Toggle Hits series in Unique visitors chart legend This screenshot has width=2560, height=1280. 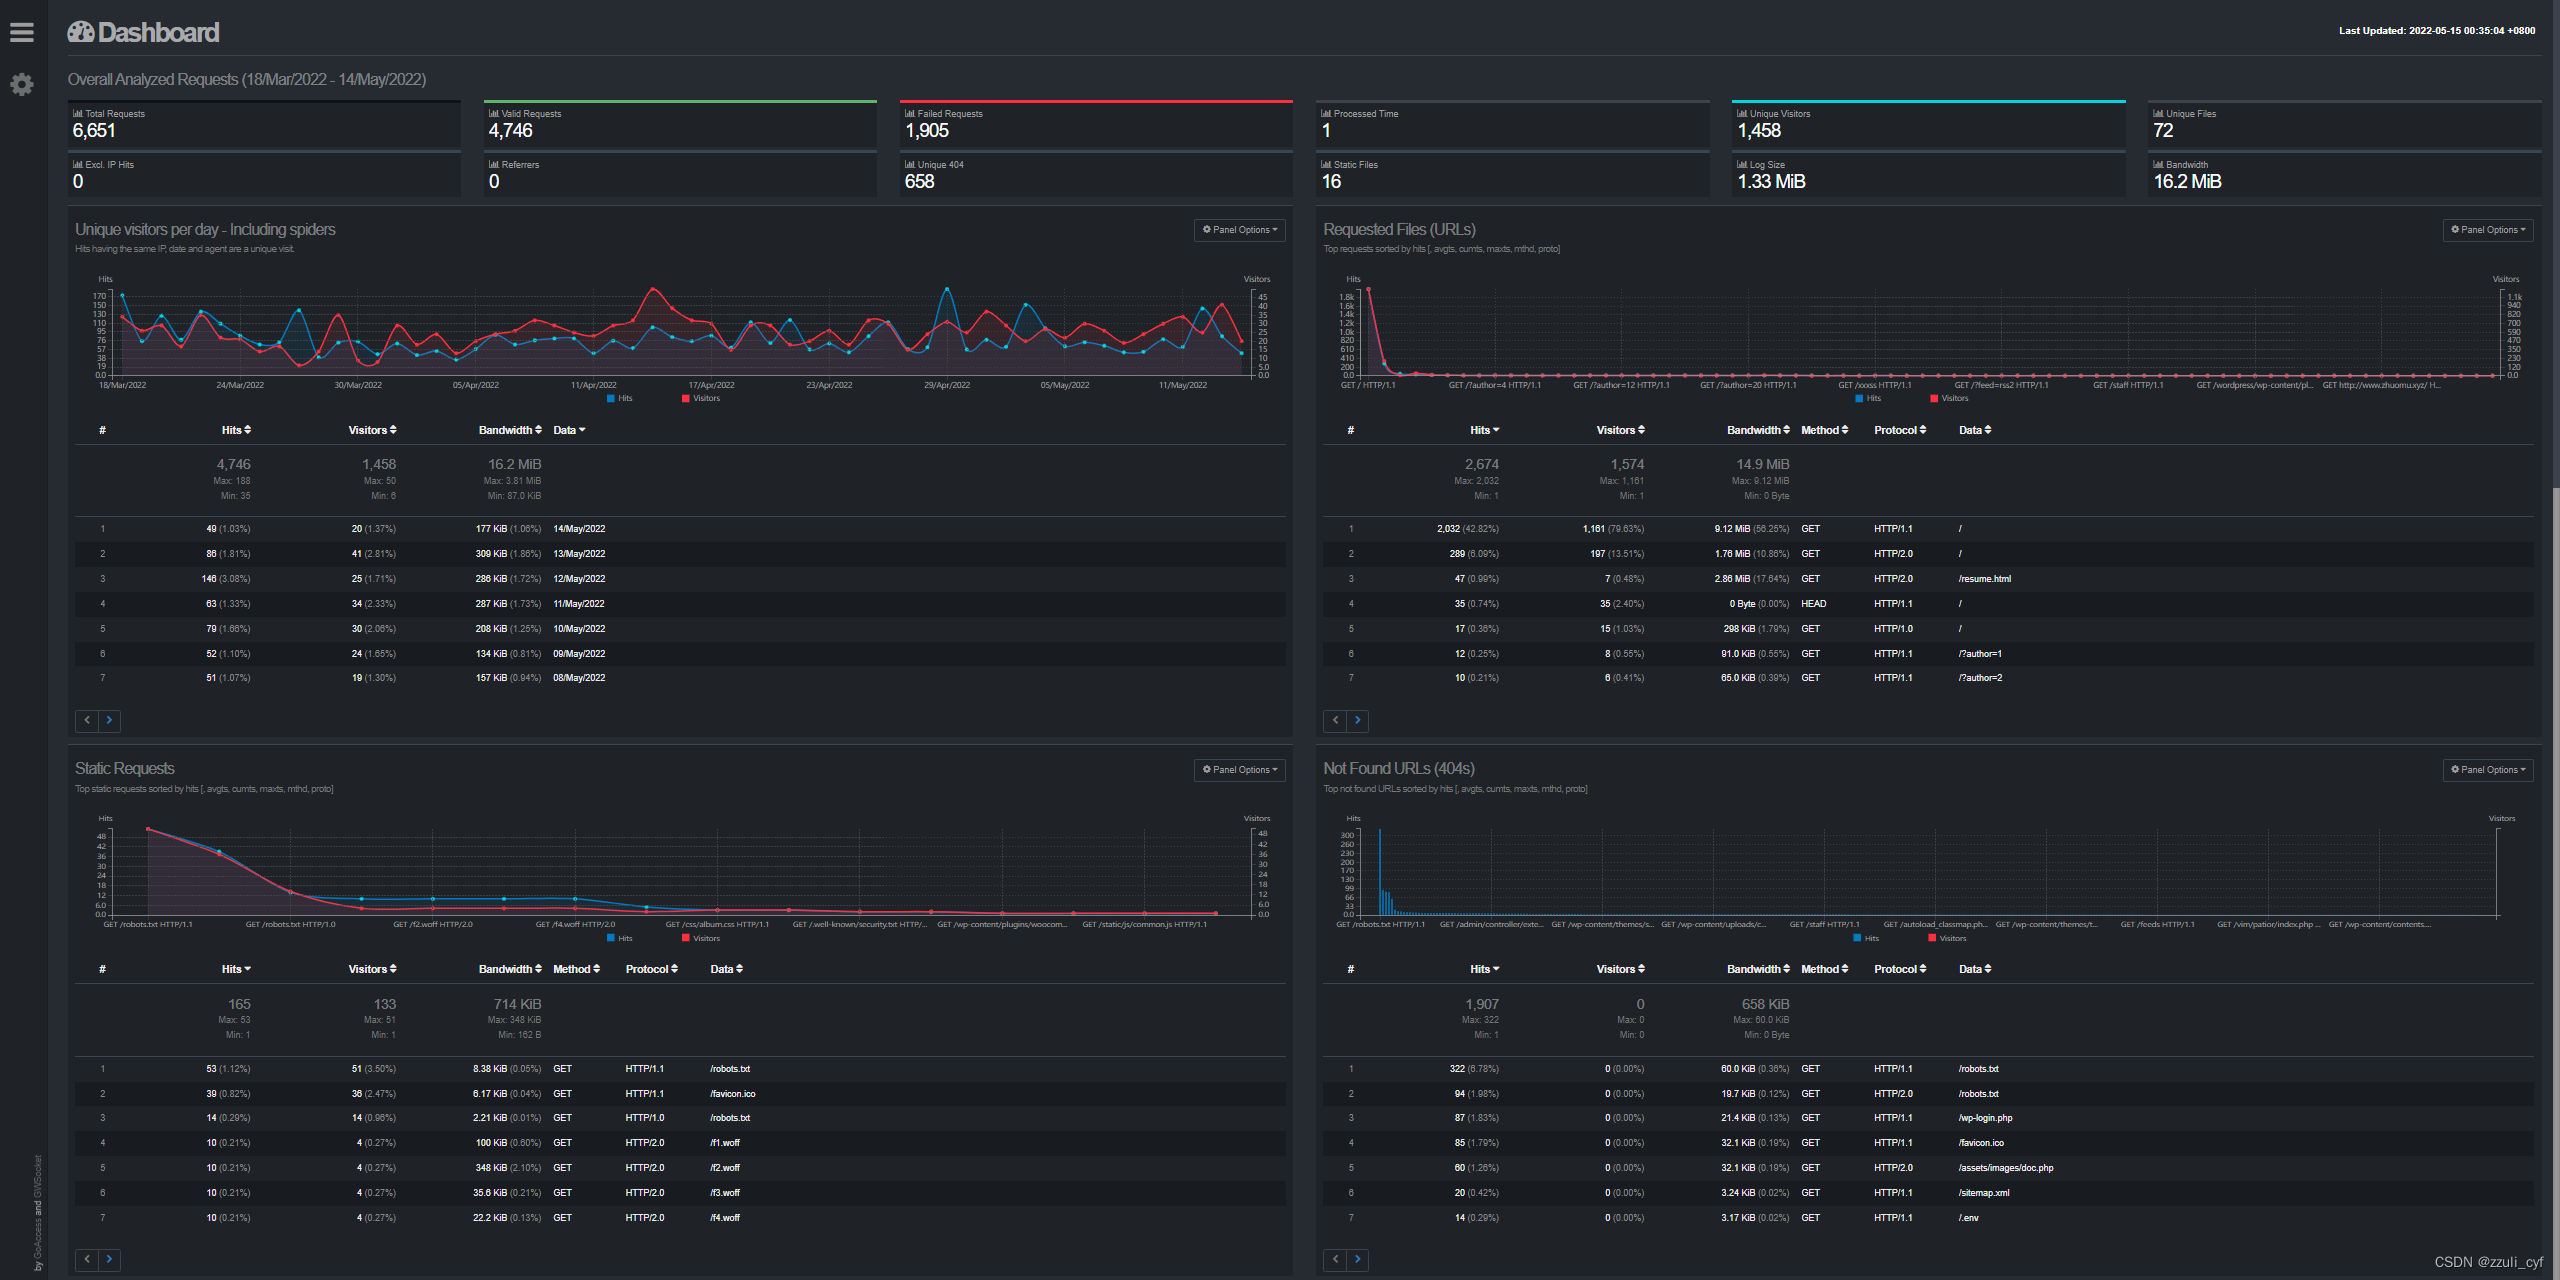619,399
